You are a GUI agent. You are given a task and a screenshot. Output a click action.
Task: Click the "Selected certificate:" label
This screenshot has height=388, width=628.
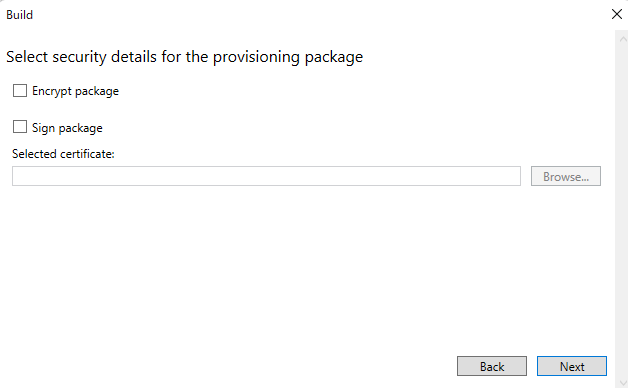point(63,154)
